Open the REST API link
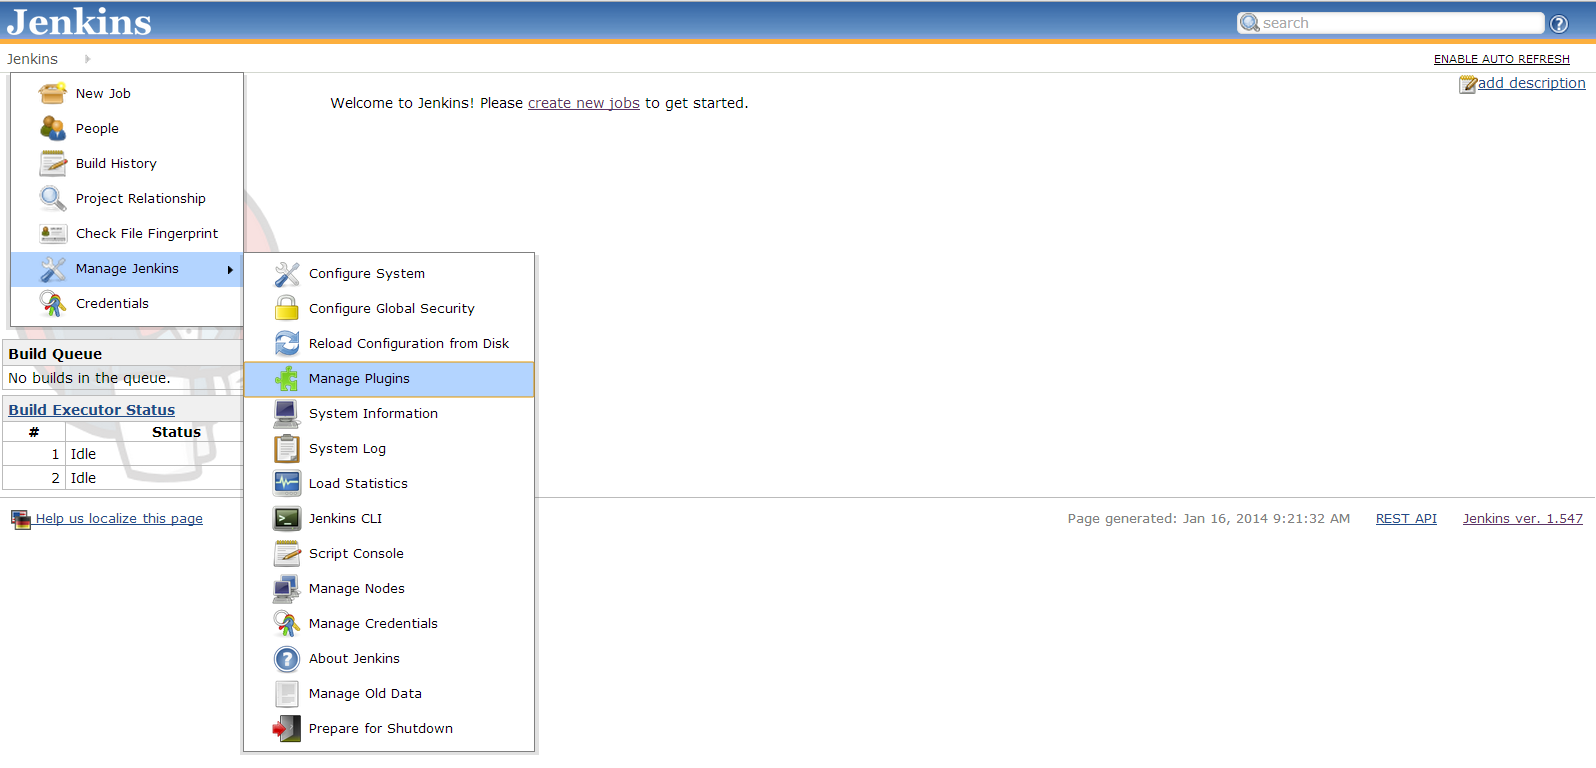The image size is (1596, 768). 1406,519
